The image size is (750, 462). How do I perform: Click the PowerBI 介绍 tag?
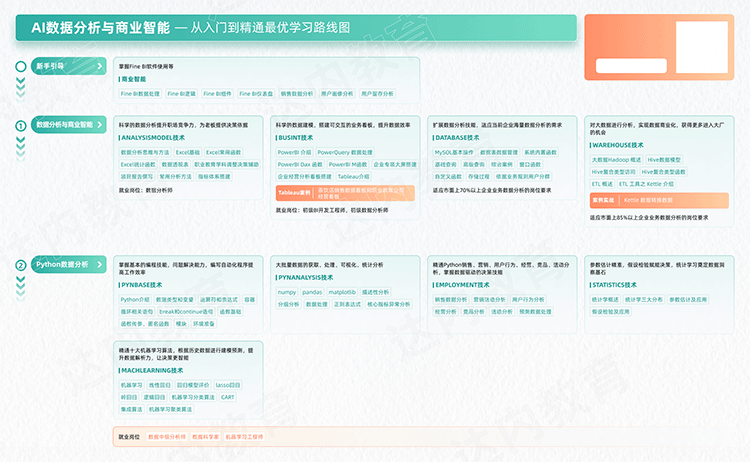click(x=294, y=153)
